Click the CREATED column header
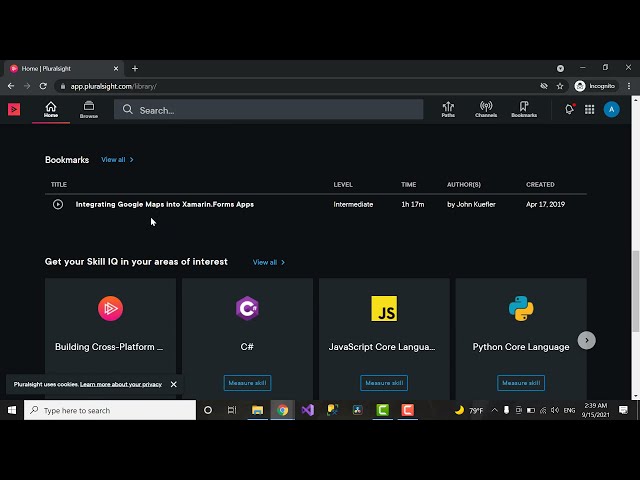Image resolution: width=640 pixels, height=480 pixels. click(x=540, y=184)
